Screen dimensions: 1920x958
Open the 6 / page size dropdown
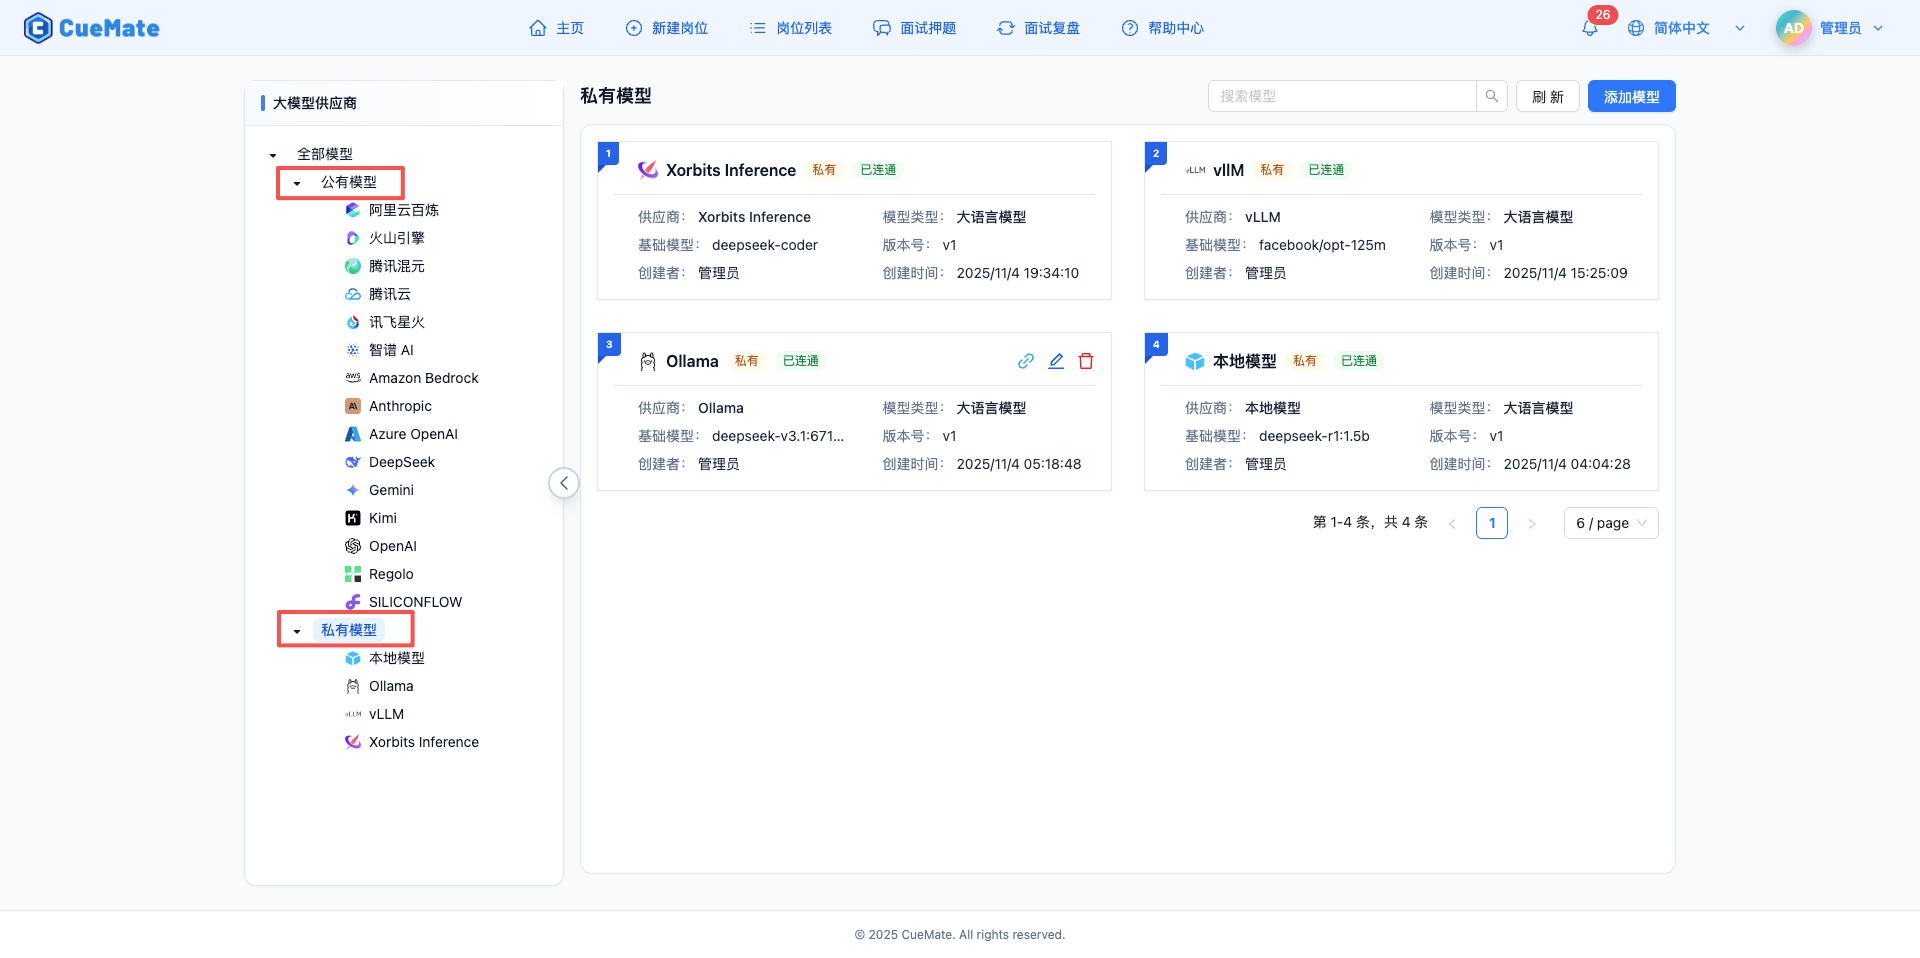(1610, 523)
